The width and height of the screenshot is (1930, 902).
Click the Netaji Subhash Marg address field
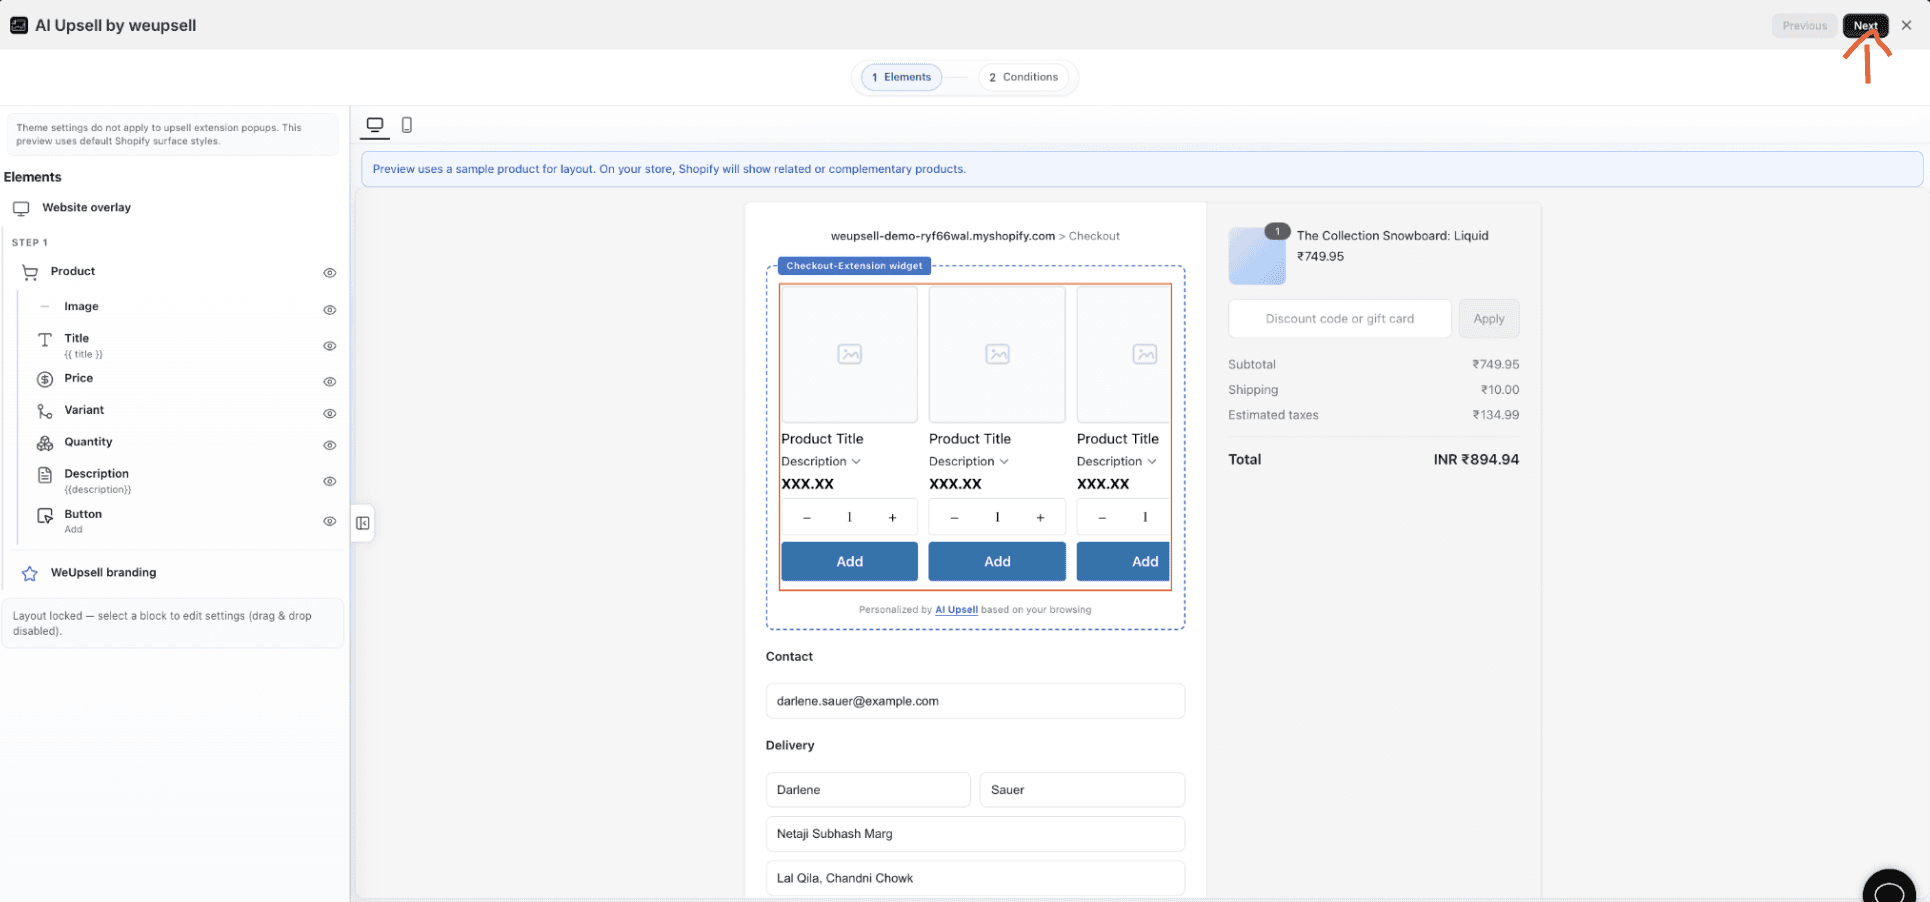975,834
